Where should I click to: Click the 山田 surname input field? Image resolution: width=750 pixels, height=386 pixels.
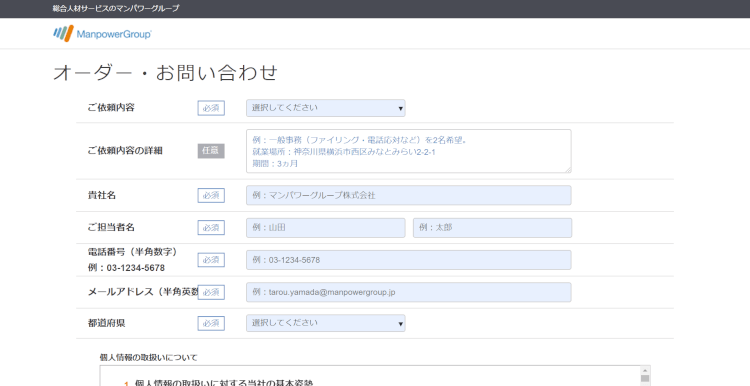[x=326, y=228]
